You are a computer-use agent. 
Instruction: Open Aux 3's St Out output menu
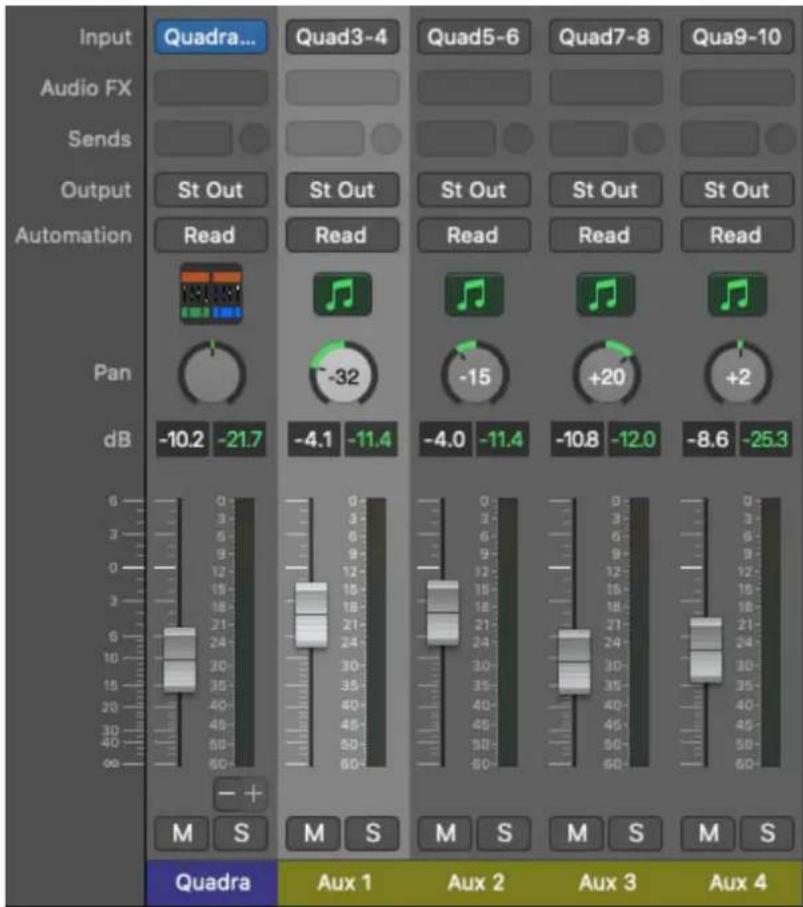(x=605, y=190)
